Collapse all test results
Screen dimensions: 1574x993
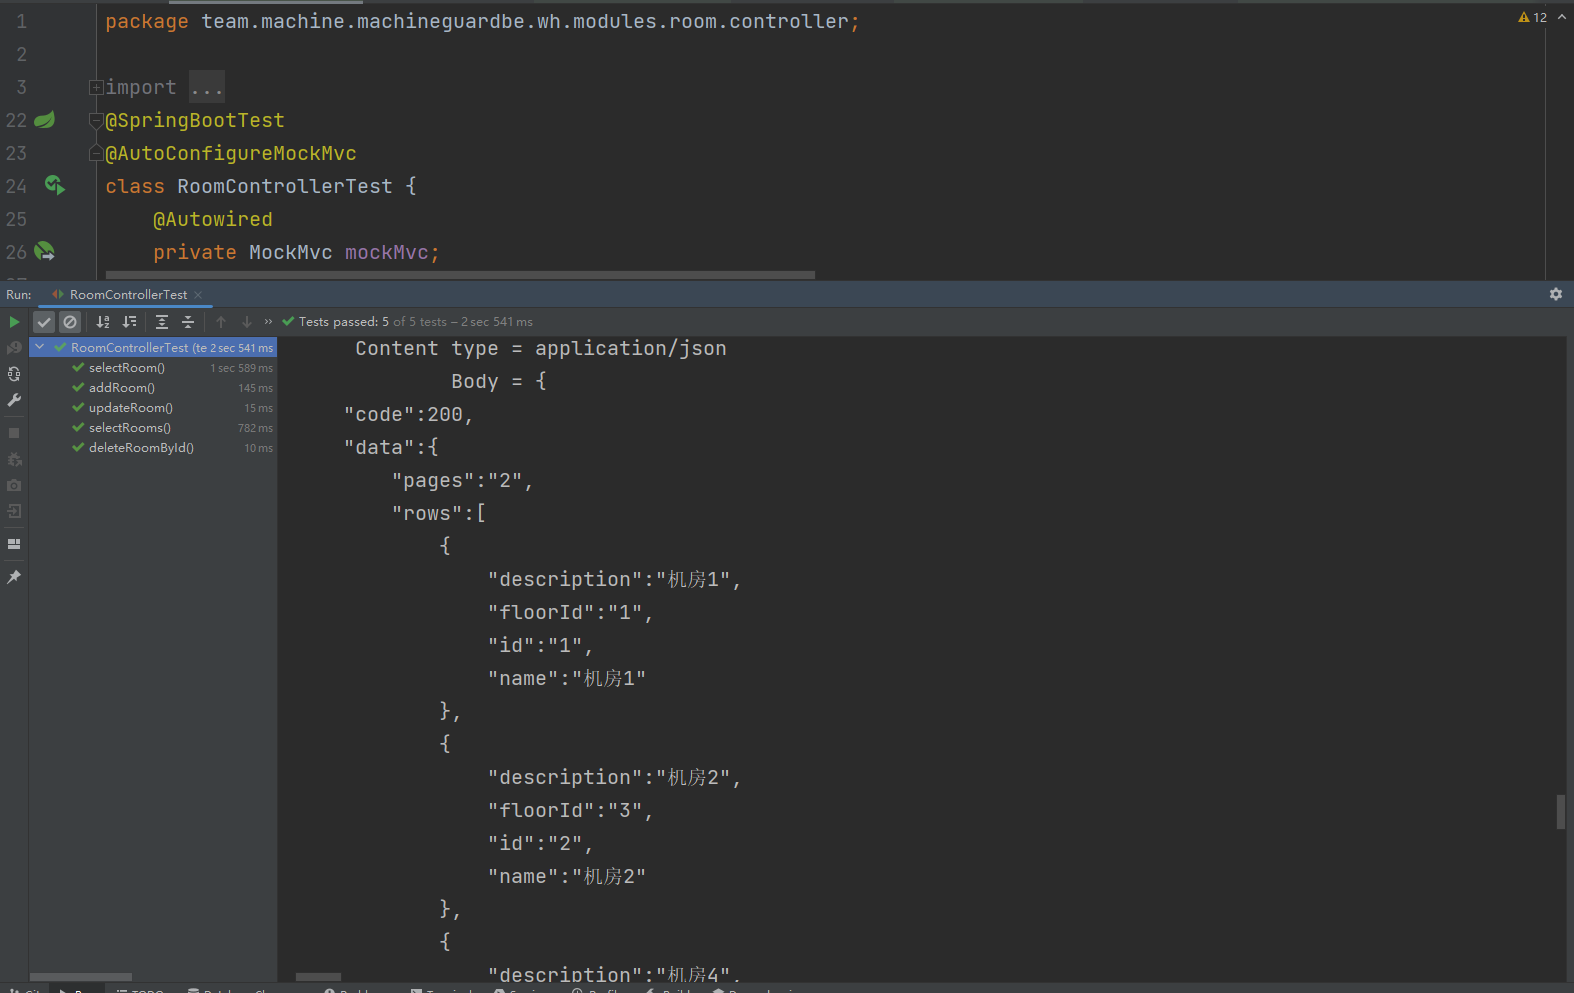[x=188, y=322]
